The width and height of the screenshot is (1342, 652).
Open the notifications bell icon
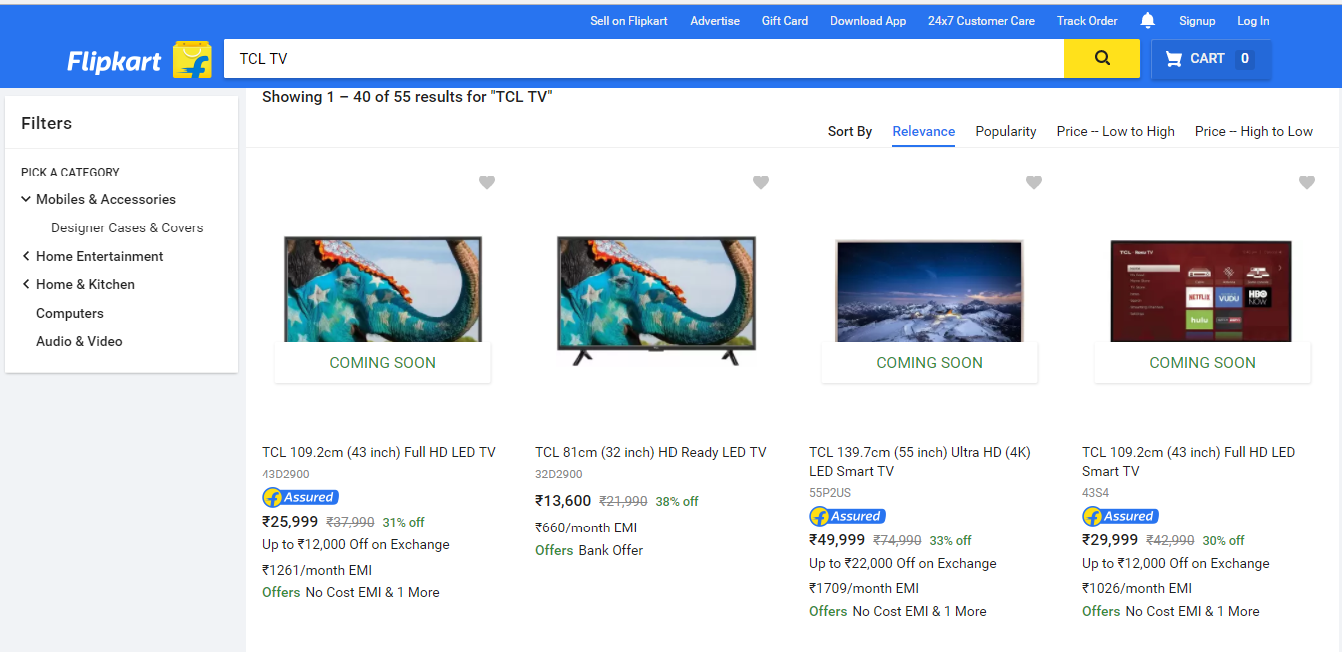tap(1147, 21)
